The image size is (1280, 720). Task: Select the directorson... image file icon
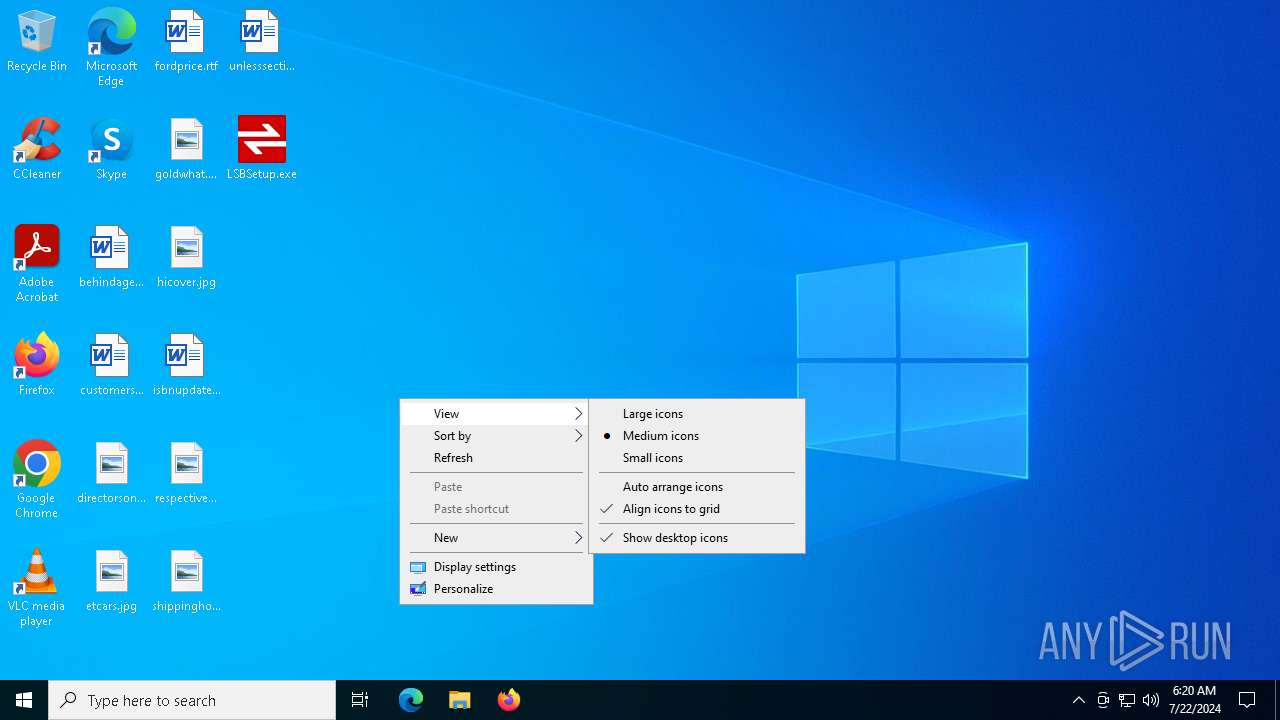point(111,473)
